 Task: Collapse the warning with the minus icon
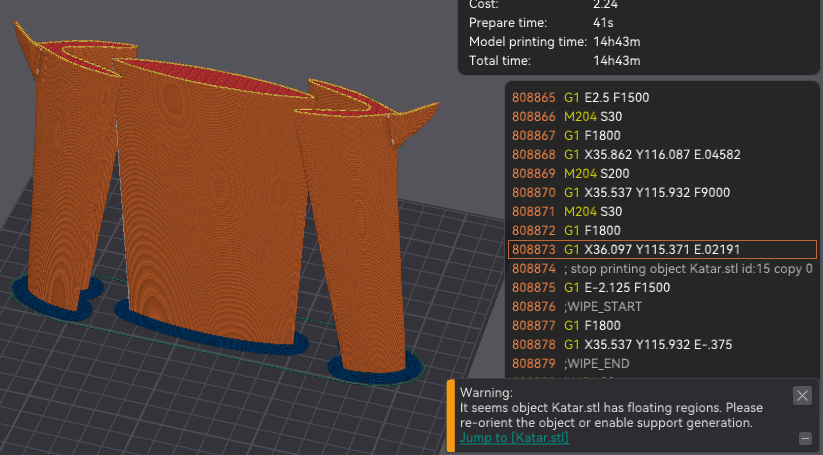805,438
